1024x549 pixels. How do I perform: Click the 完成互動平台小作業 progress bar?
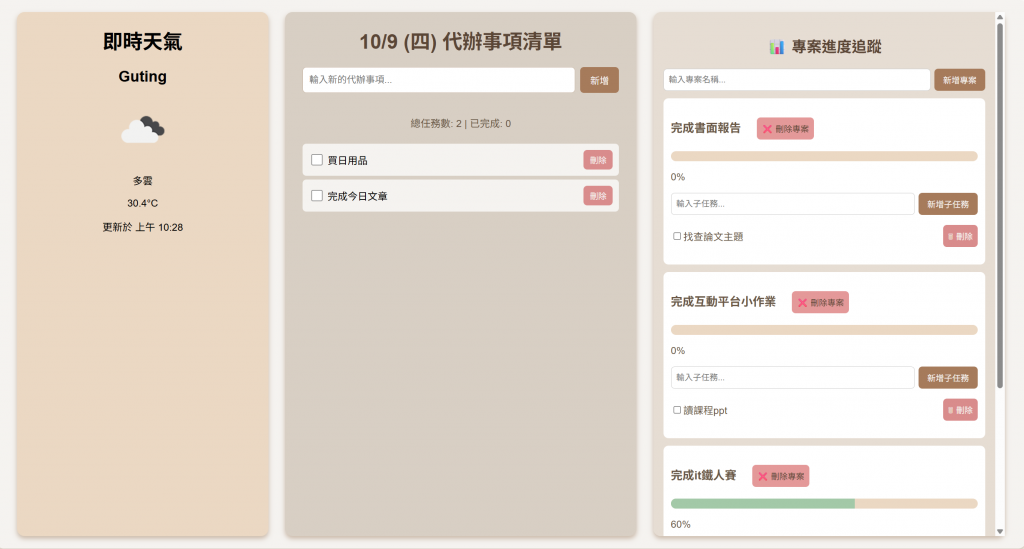tap(824, 330)
